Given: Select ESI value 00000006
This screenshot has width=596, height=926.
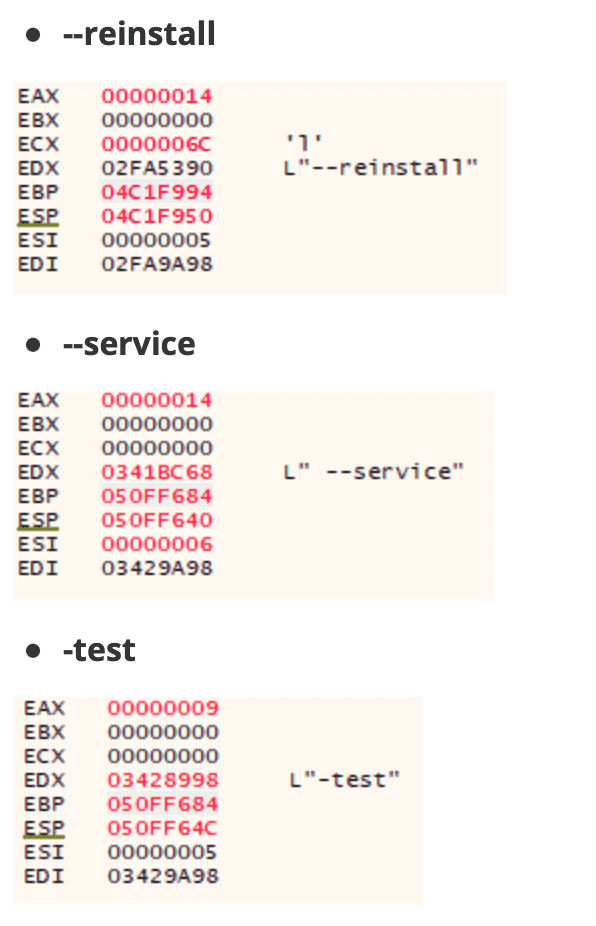Looking at the screenshot, I should click(x=157, y=544).
